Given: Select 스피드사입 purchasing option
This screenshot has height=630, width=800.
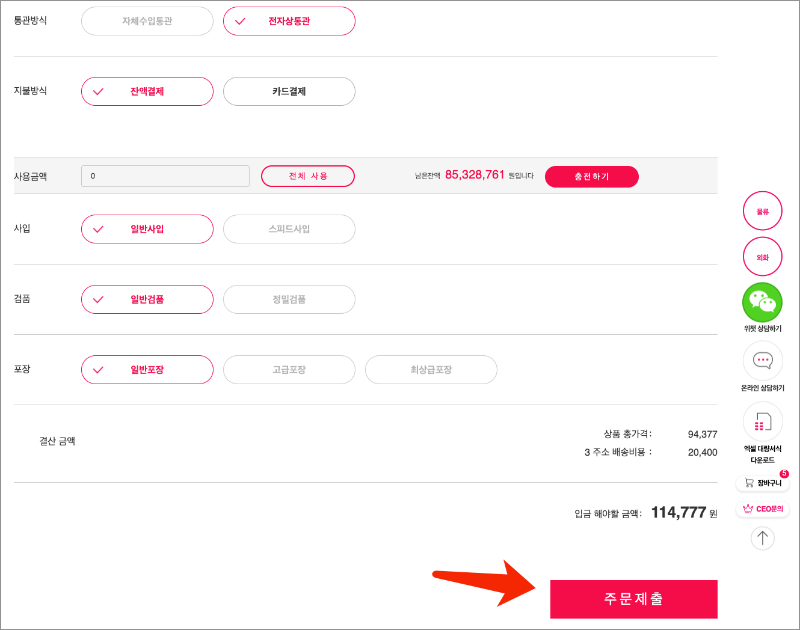Looking at the screenshot, I should click(289, 229).
